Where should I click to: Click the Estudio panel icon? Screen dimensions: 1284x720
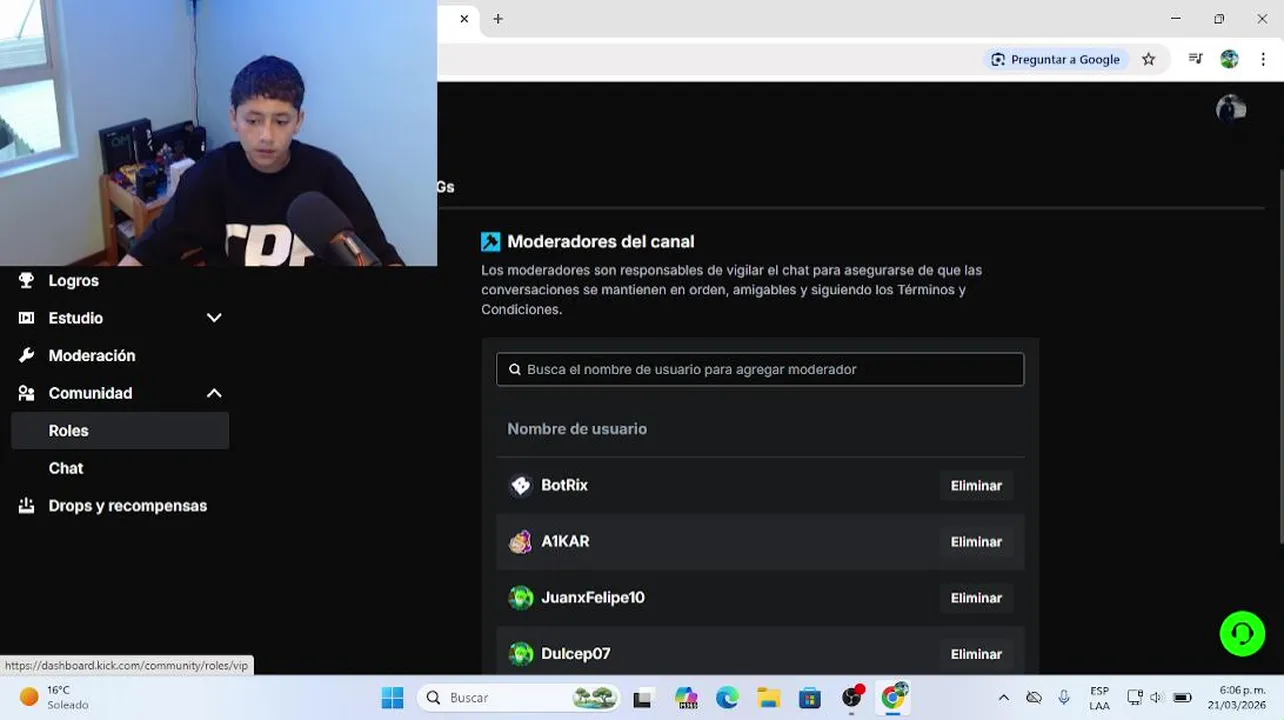coord(27,318)
